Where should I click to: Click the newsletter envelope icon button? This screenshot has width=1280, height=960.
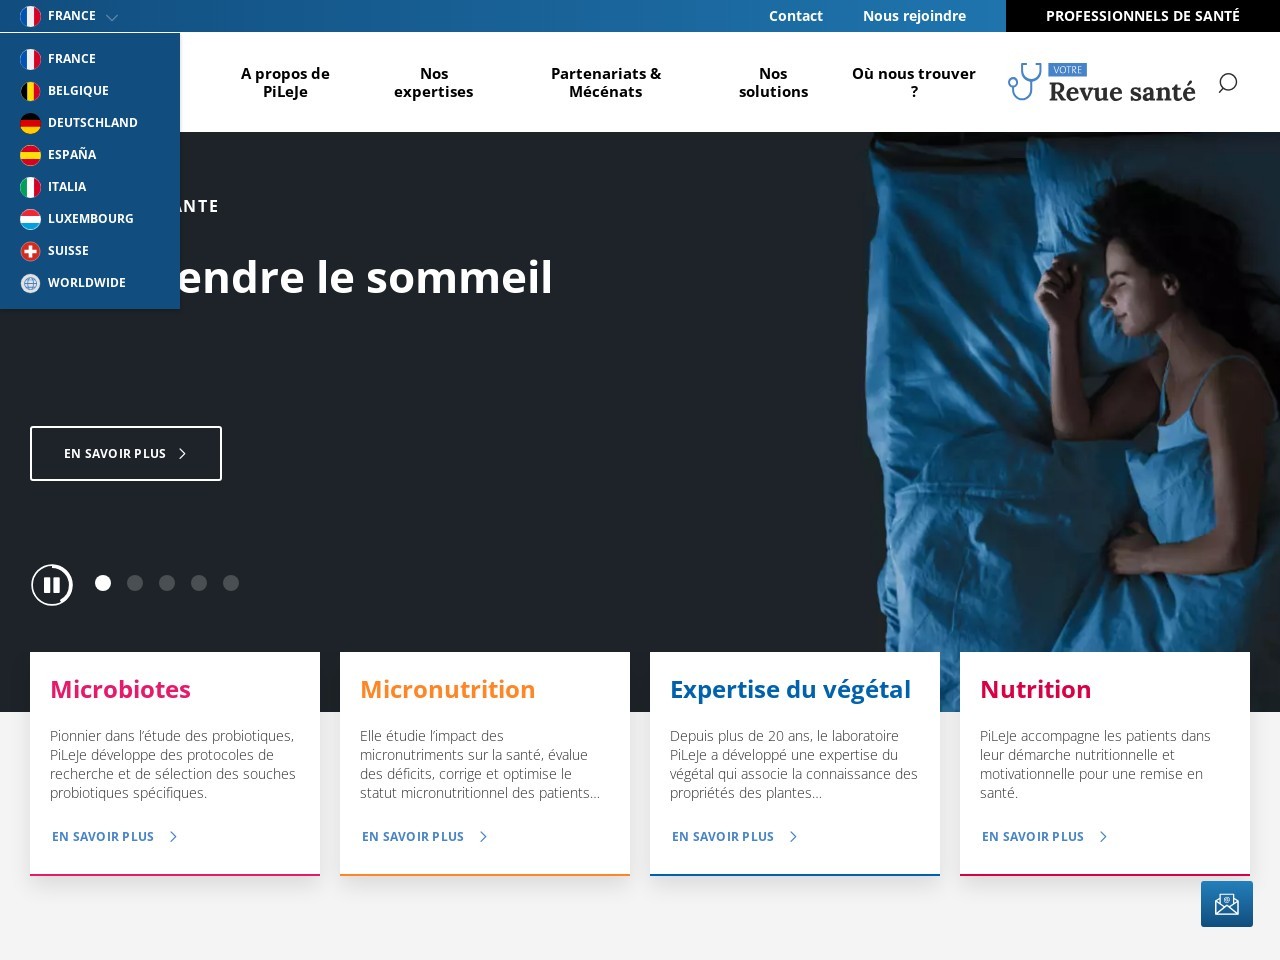(1227, 904)
